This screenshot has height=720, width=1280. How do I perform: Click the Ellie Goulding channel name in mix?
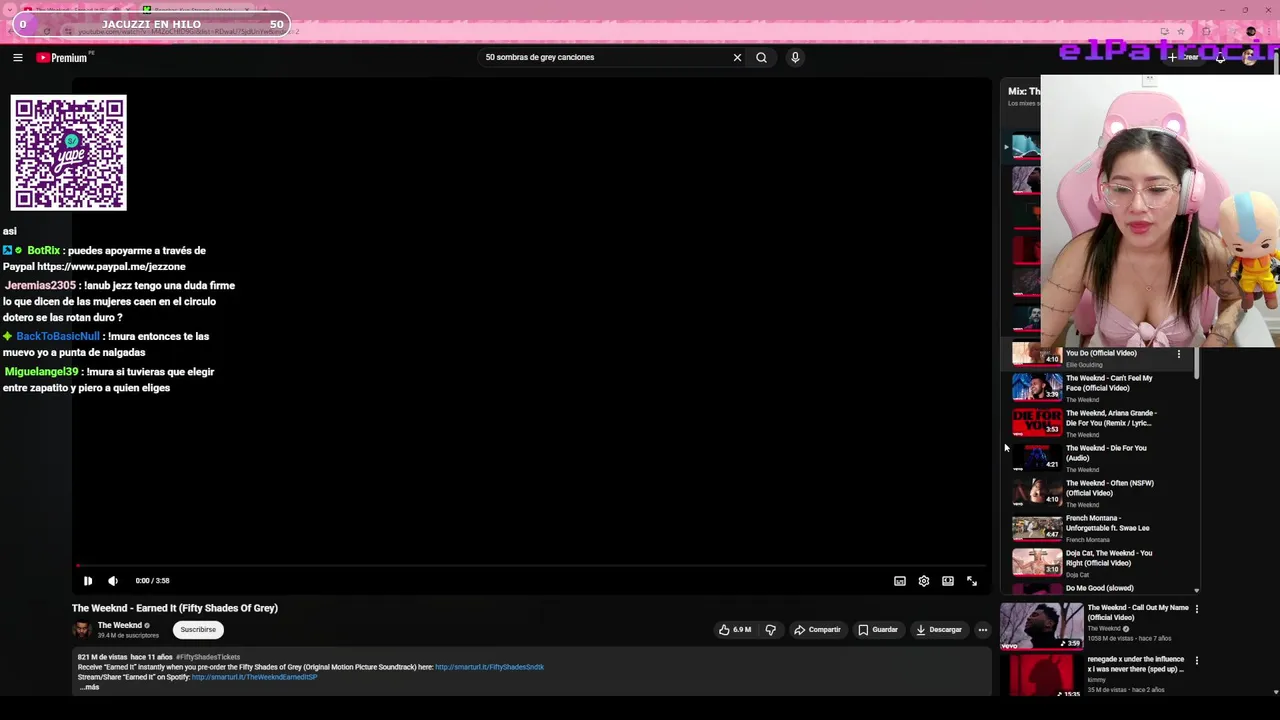pyautogui.click(x=1084, y=365)
